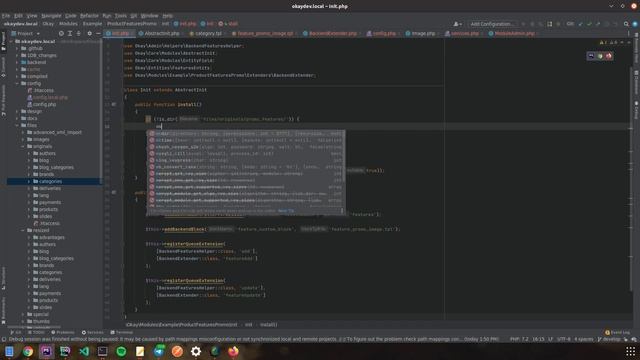
Task: Click the intention bulb icon beside is_dir line
Action: (x=148, y=119)
